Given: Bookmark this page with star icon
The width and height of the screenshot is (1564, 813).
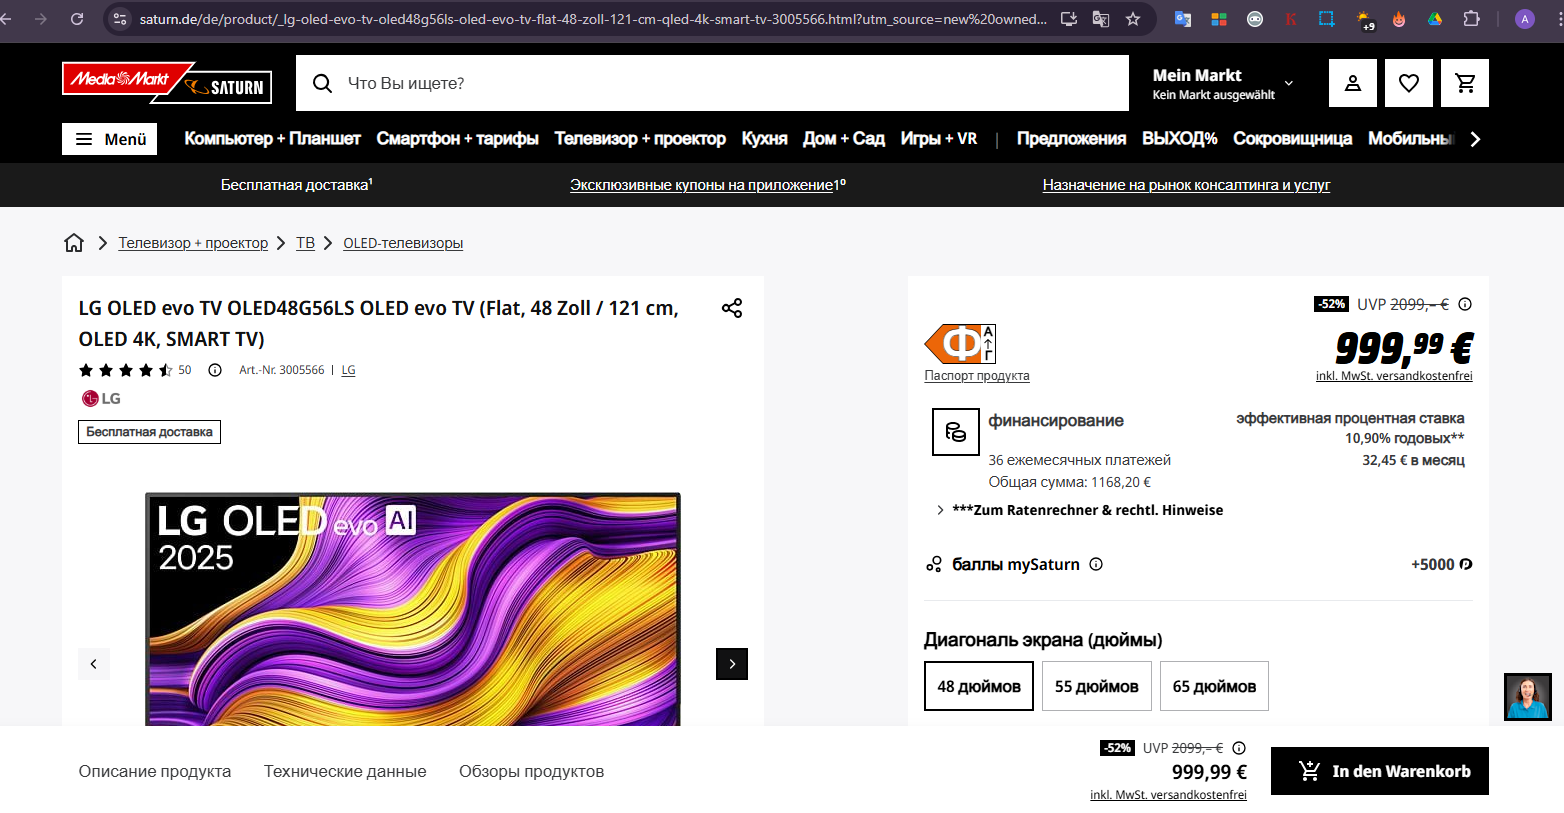Looking at the screenshot, I should click(x=1133, y=19).
